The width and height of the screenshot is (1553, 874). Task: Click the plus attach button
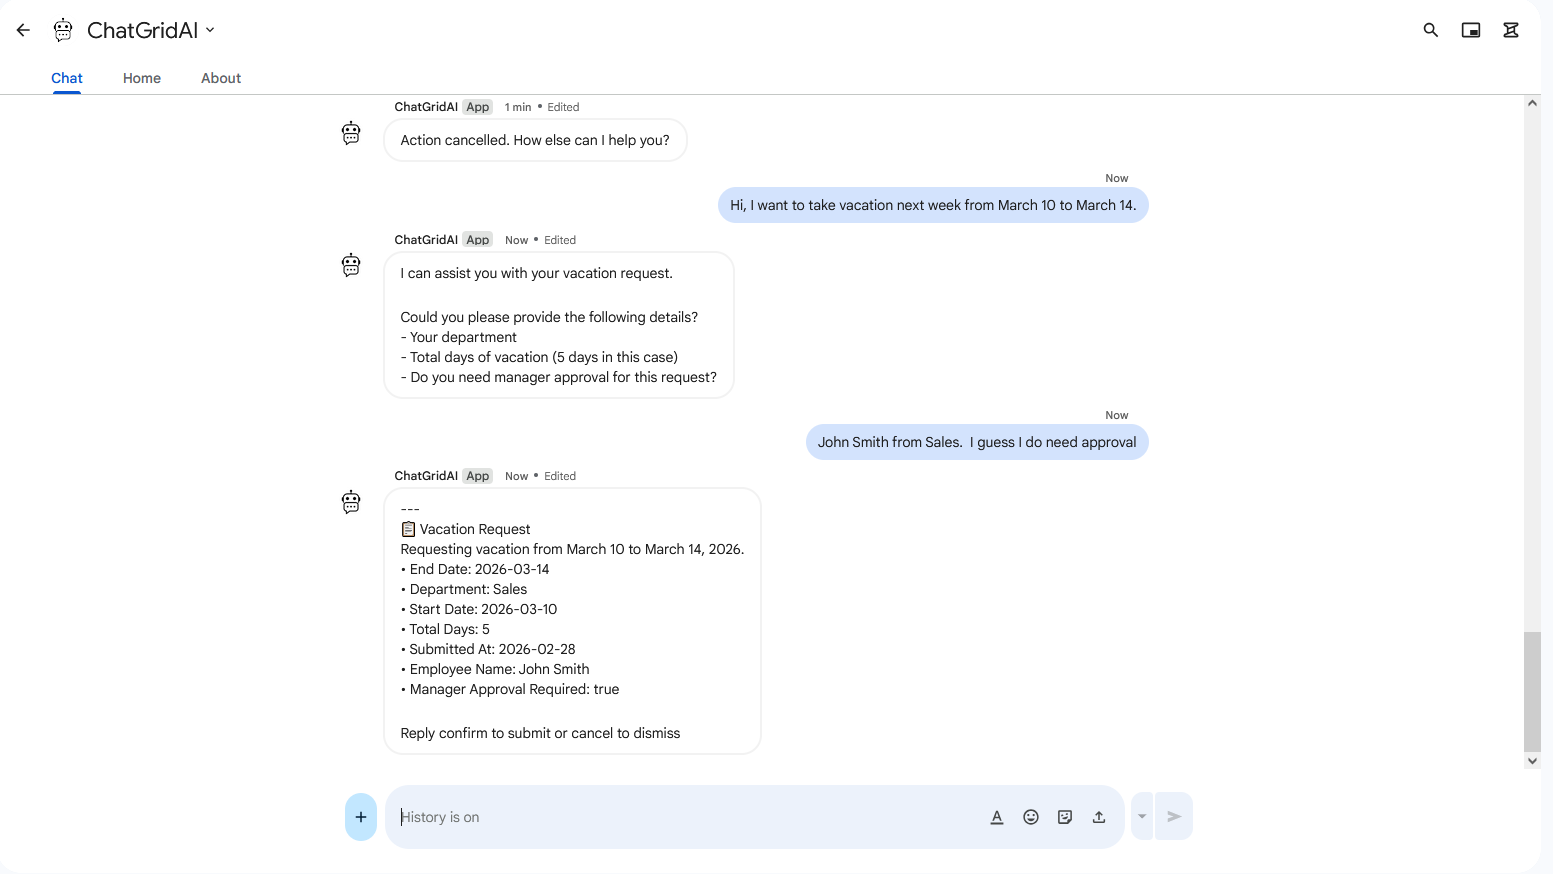click(x=361, y=817)
